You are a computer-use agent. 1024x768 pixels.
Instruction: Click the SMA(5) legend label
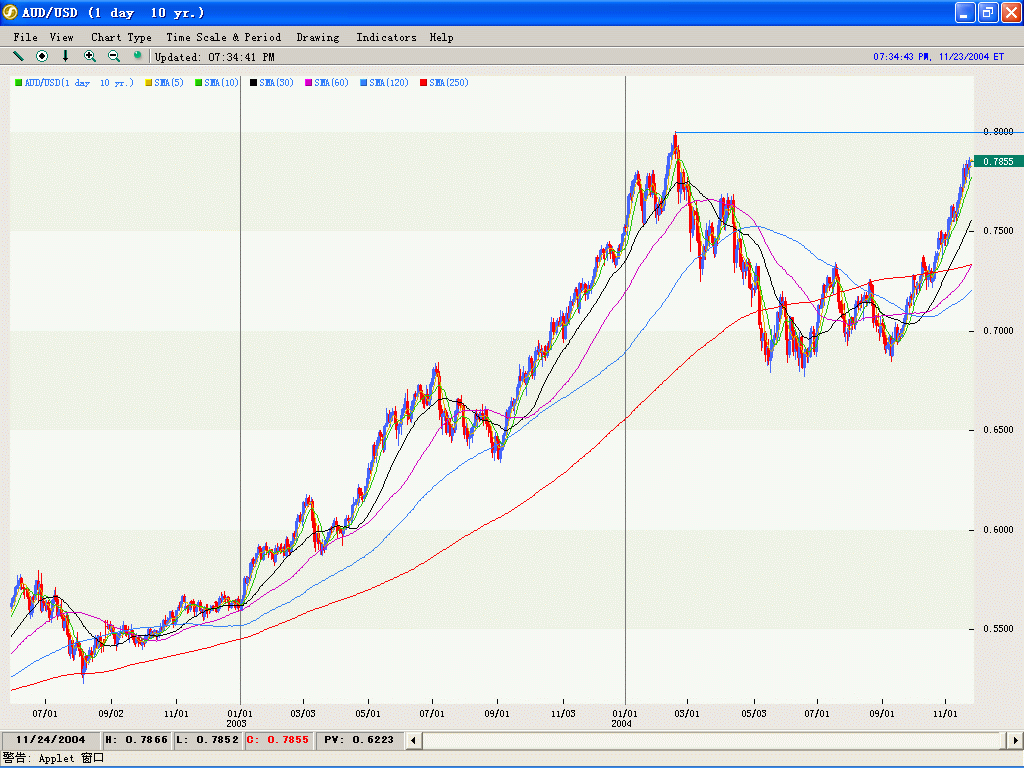pyautogui.click(x=169, y=82)
